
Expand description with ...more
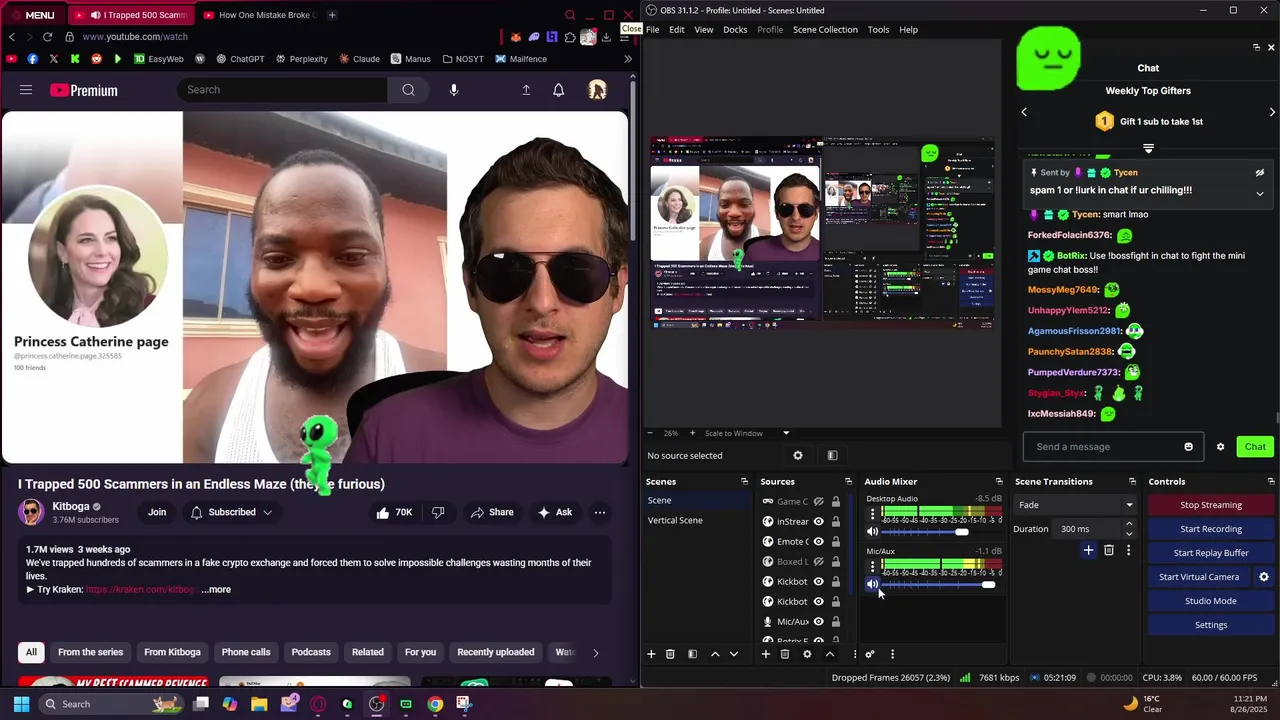[216, 590]
